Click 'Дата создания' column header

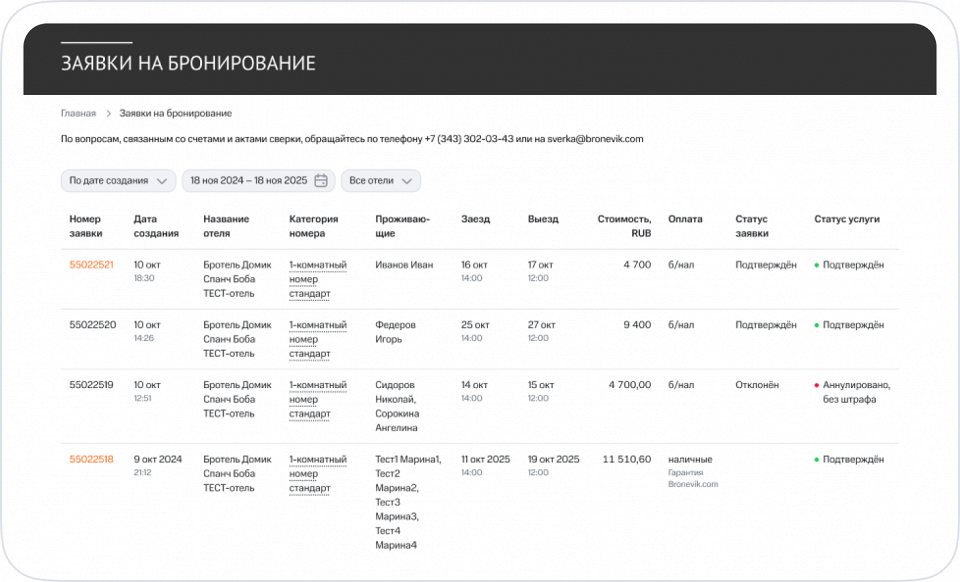click(x=156, y=226)
